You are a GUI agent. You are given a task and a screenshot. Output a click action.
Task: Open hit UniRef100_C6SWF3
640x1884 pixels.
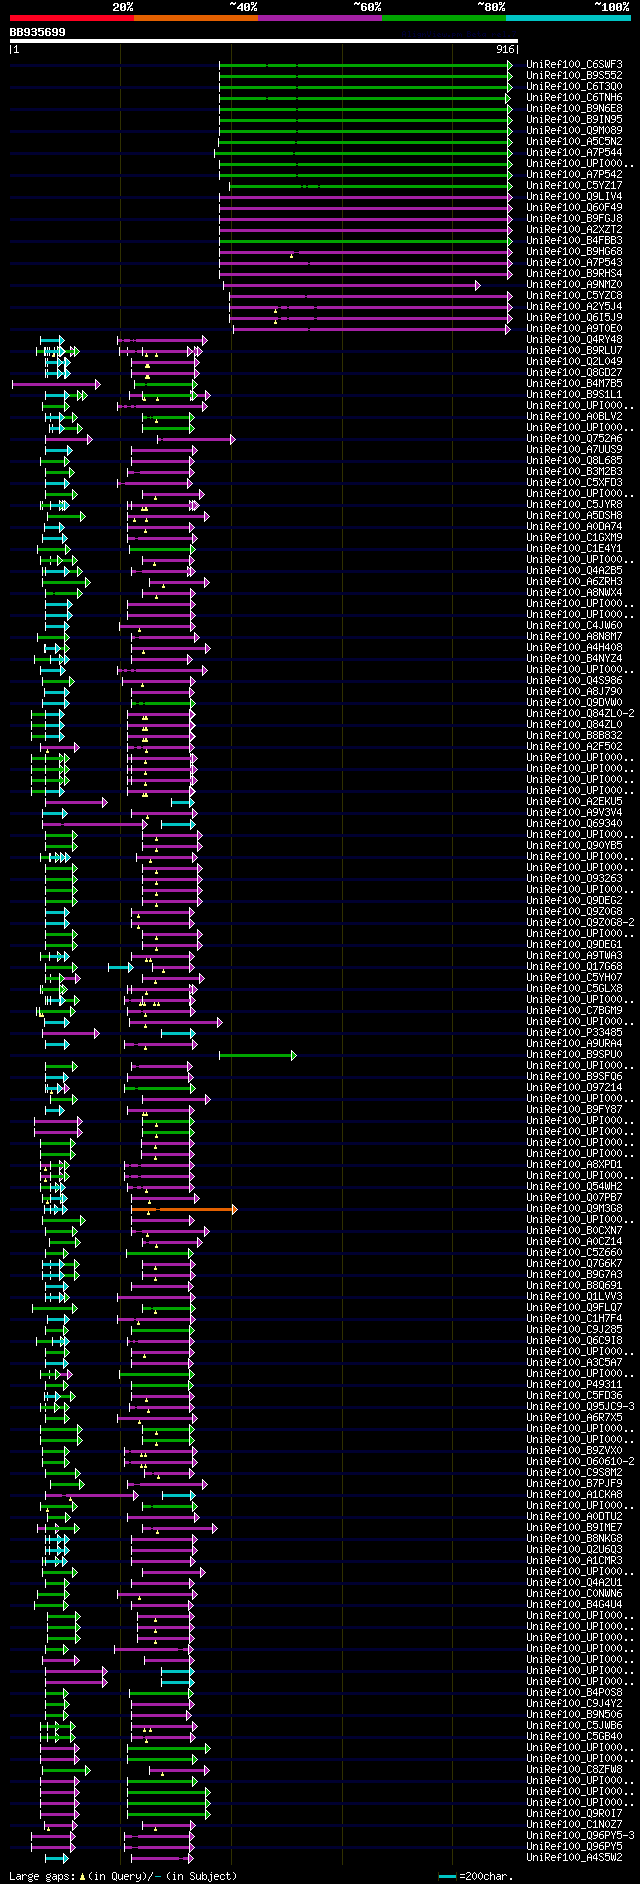574,64
